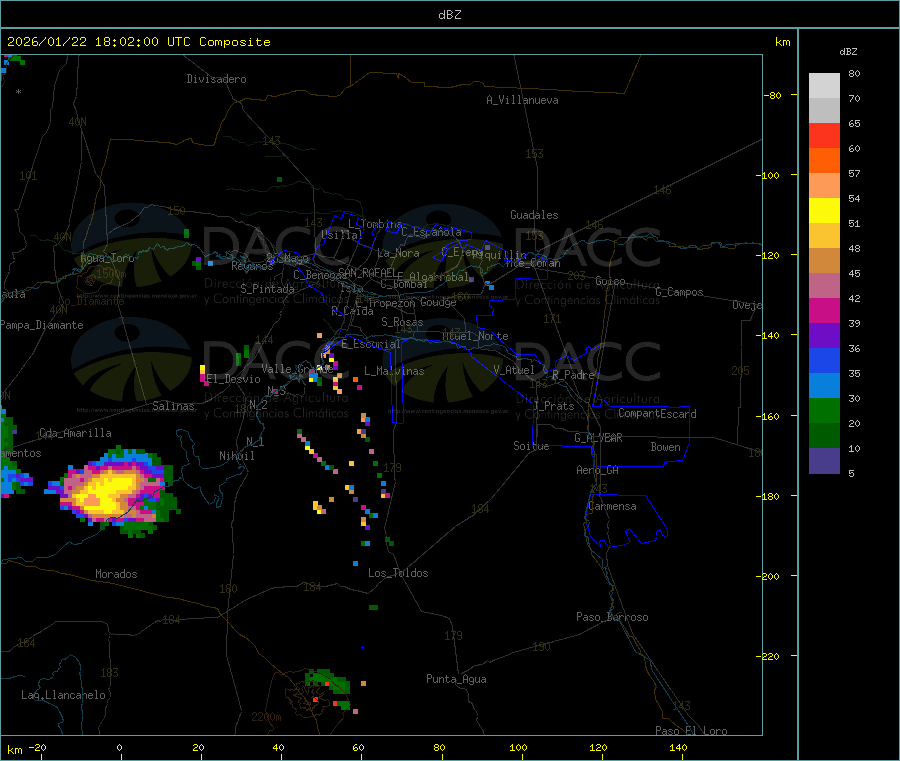This screenshot has width=900, height=761.
Task: Click the Agua_Toro label
Action: pos(107,258)
